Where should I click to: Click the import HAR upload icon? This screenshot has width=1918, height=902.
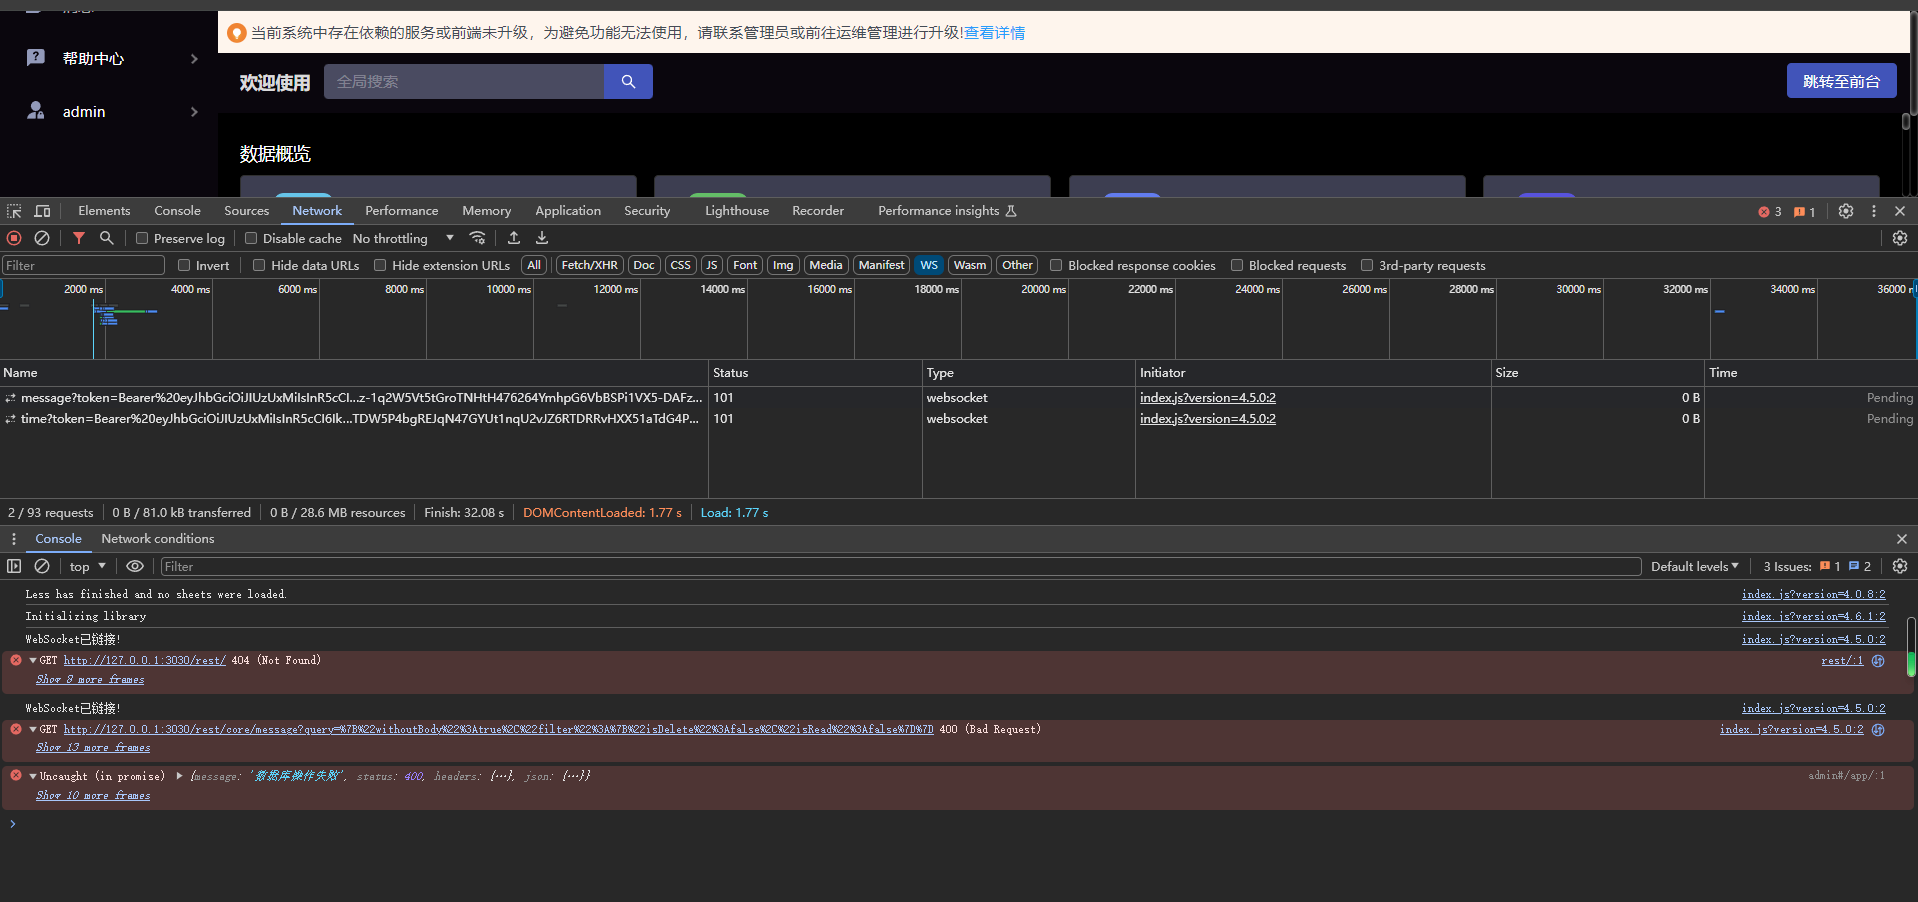pos(514,238)
